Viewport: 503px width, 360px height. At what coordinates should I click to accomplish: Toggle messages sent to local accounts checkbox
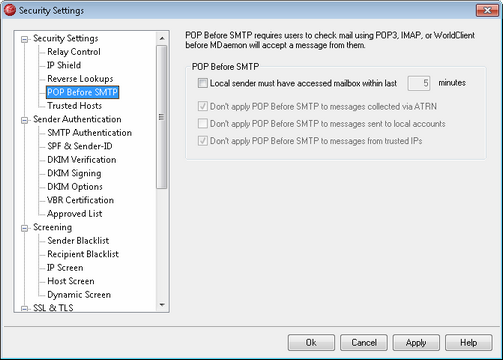click(203, 124)
